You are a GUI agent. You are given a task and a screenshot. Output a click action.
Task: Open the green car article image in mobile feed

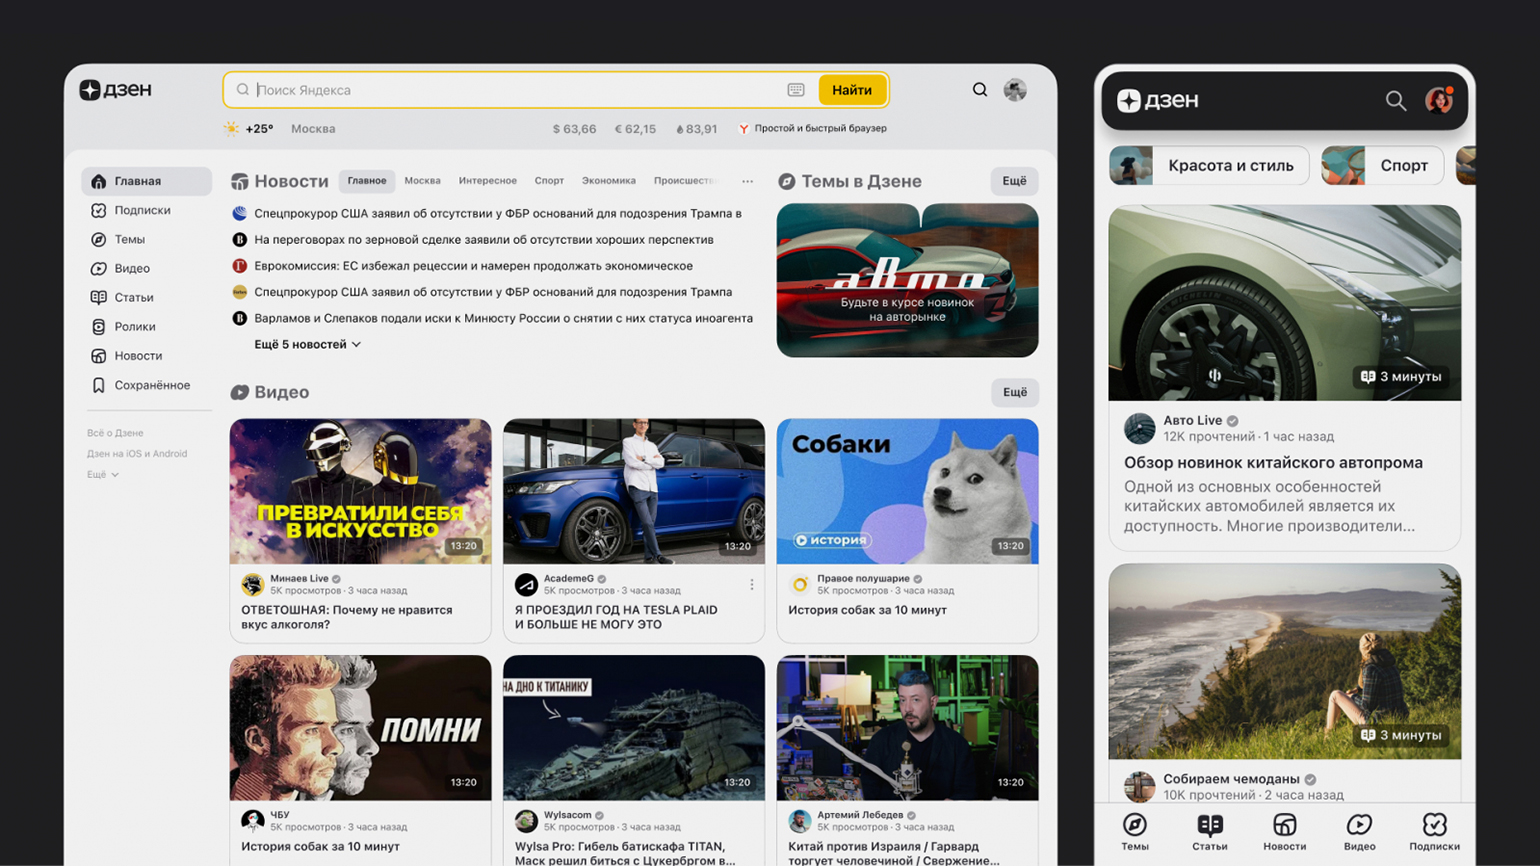1284,303
